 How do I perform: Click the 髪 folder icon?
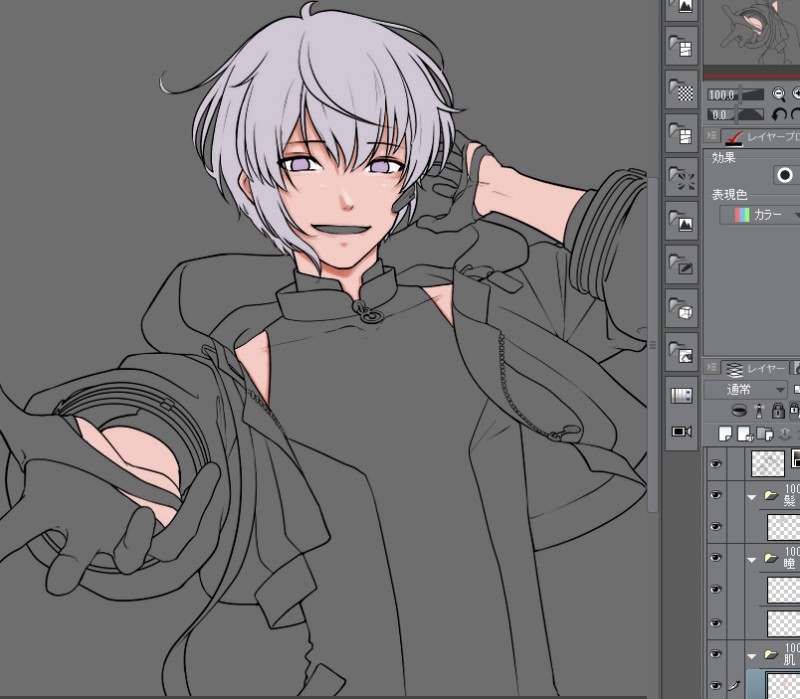pyautogui.click(x=770, y=495)
